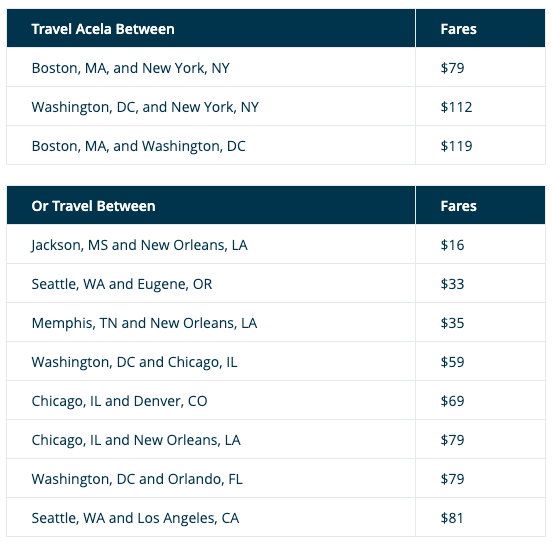Click the $16 fare
552x546 pixels.
tap(452, 245)
